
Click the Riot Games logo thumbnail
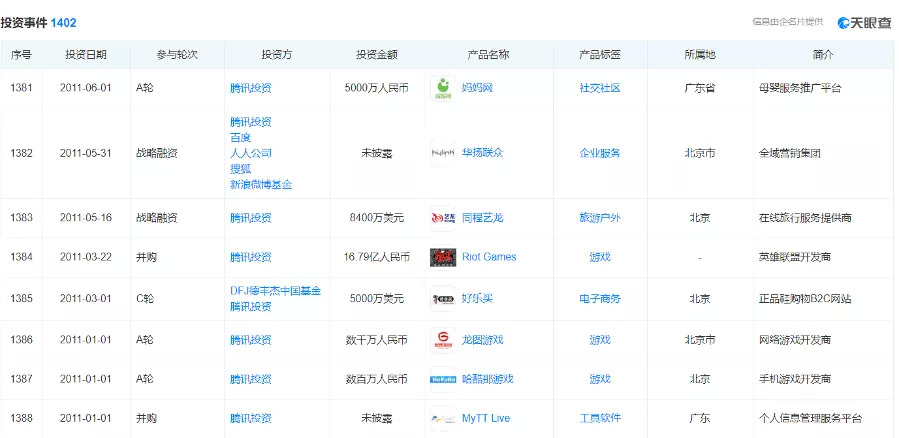point(443,257)
